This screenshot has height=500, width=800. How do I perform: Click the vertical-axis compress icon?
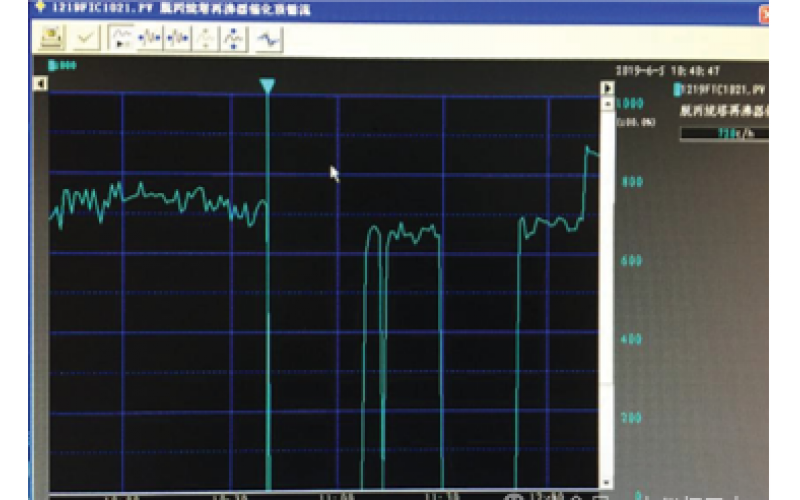coord(233,38)
